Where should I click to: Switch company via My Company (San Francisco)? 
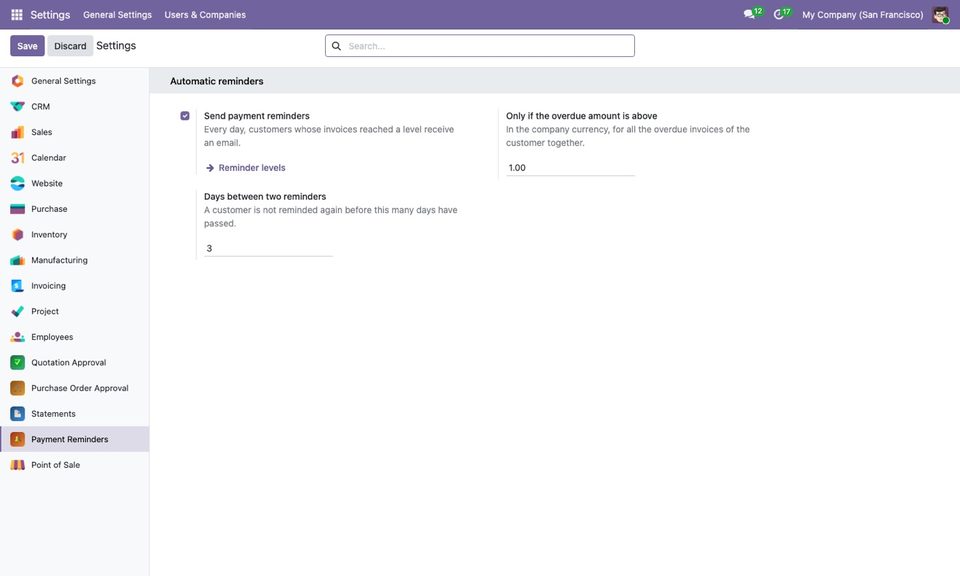pyautogui.click(x=863, y=15)
